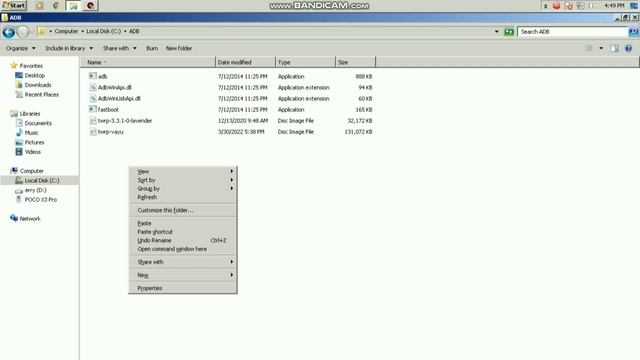The image size is (640, 360).
Task: Click the Explorer window taskbar icon
Action: [x=73, y=5]
